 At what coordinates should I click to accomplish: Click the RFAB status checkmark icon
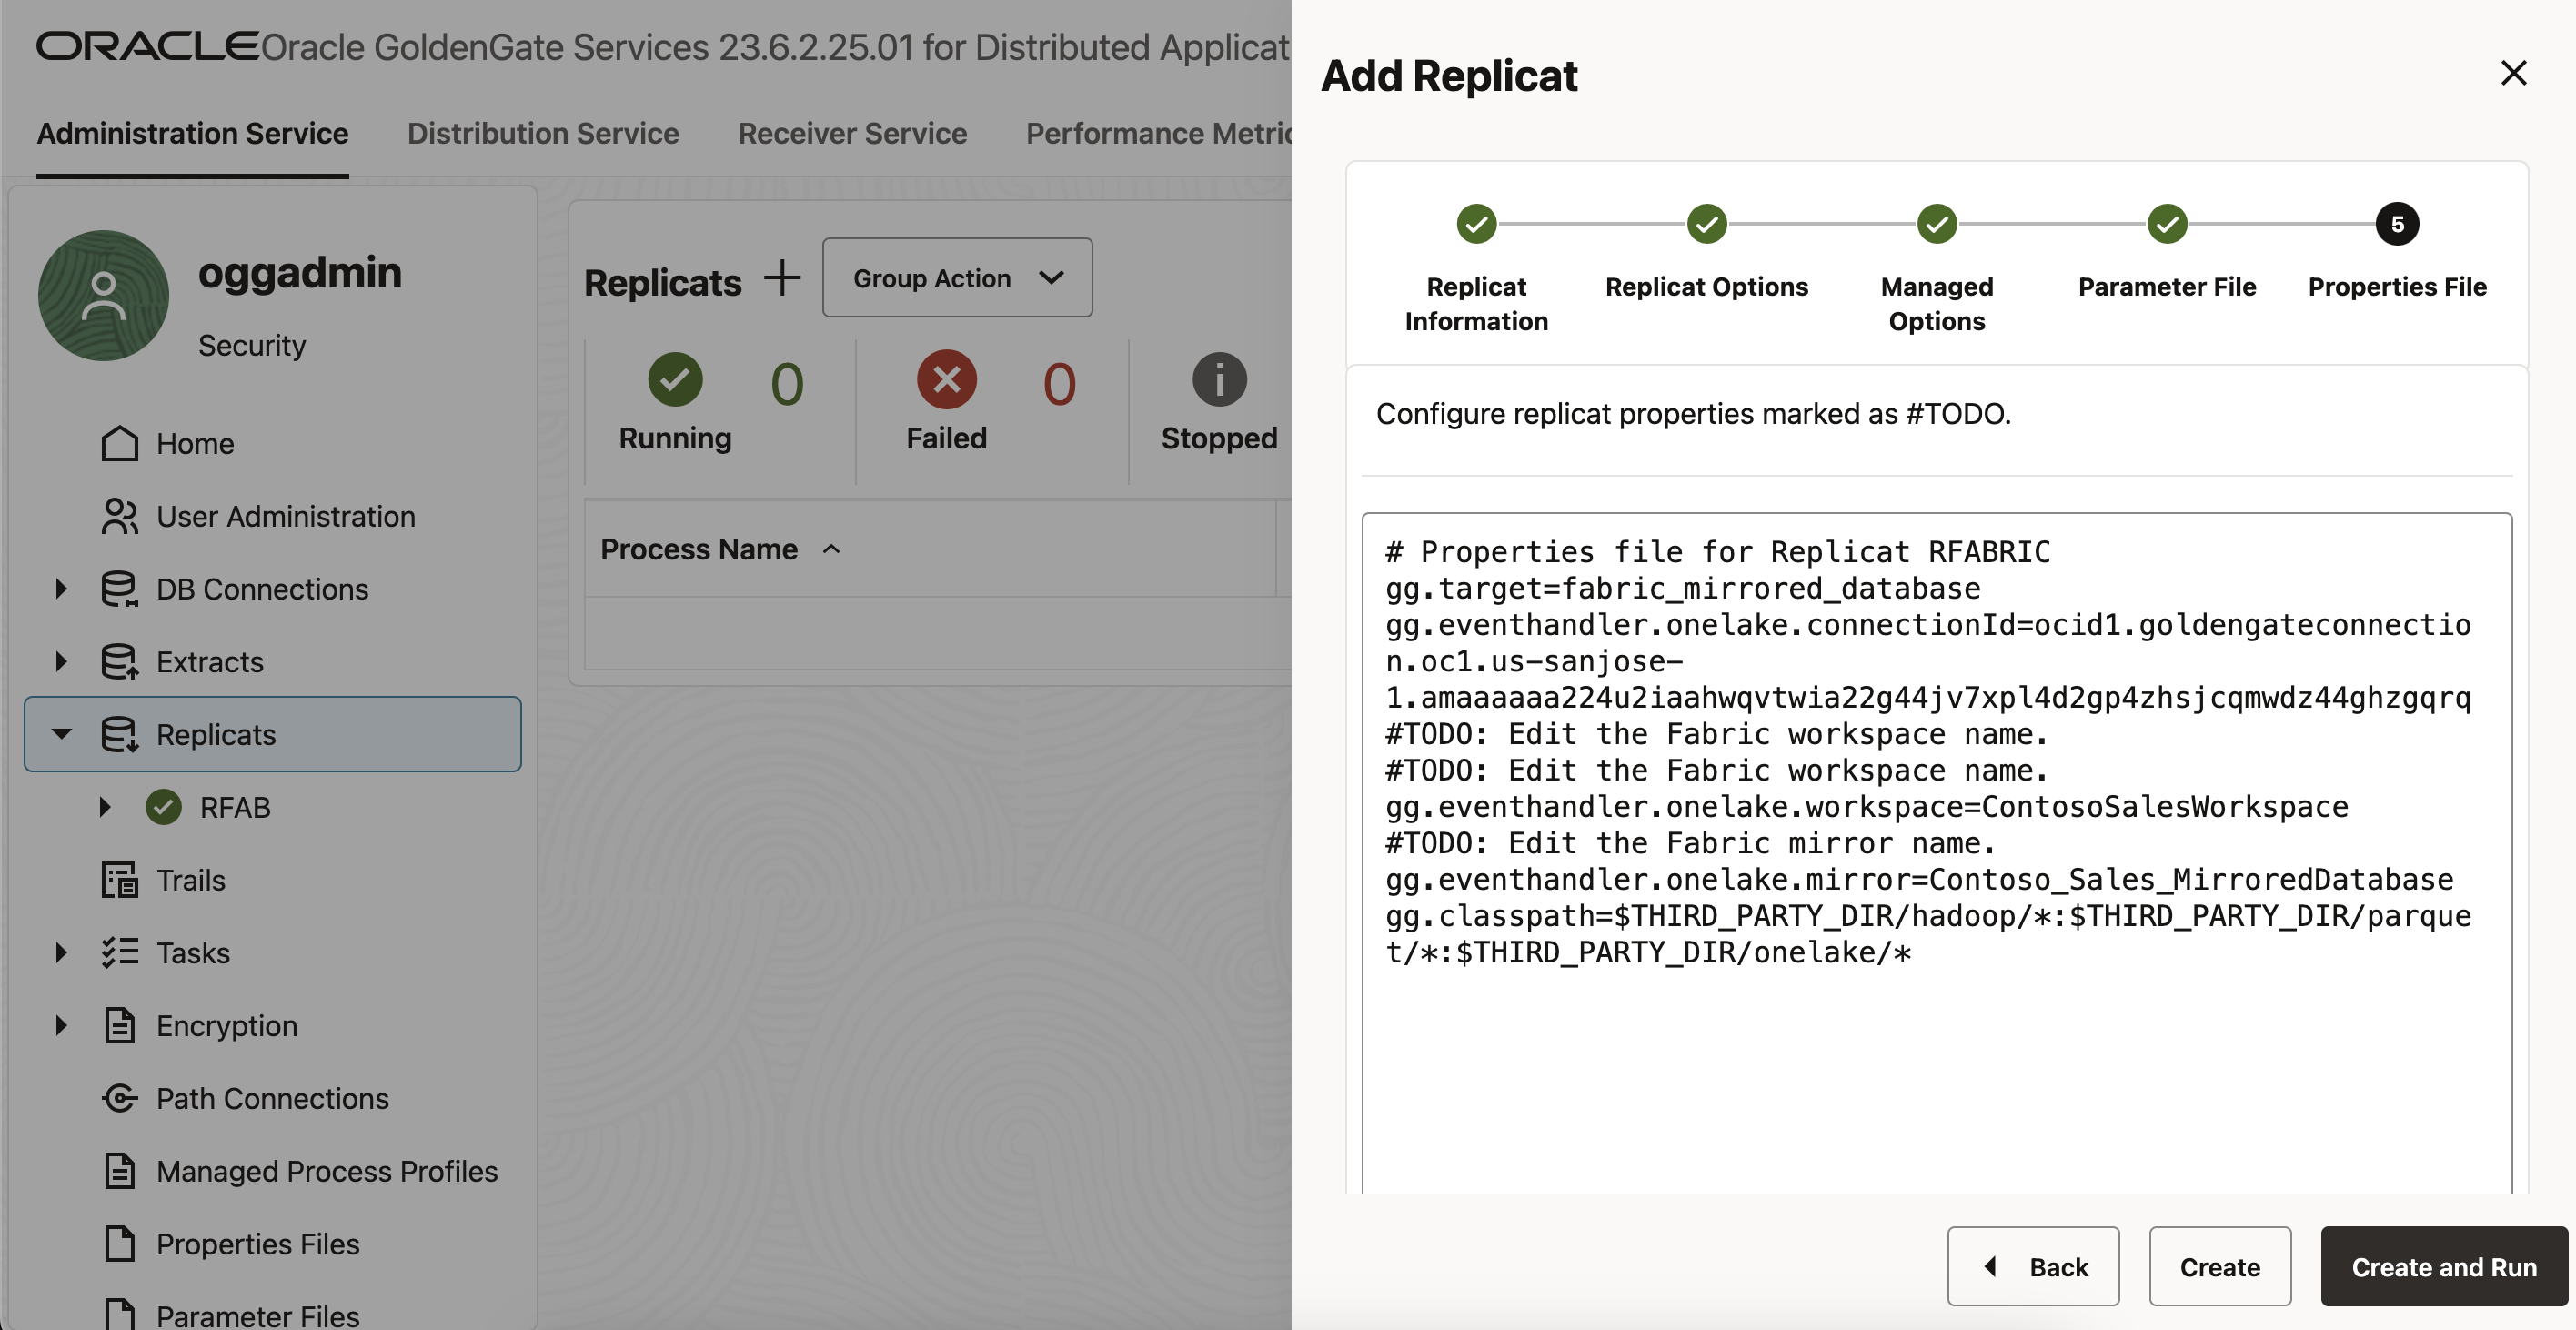point(163,807)
